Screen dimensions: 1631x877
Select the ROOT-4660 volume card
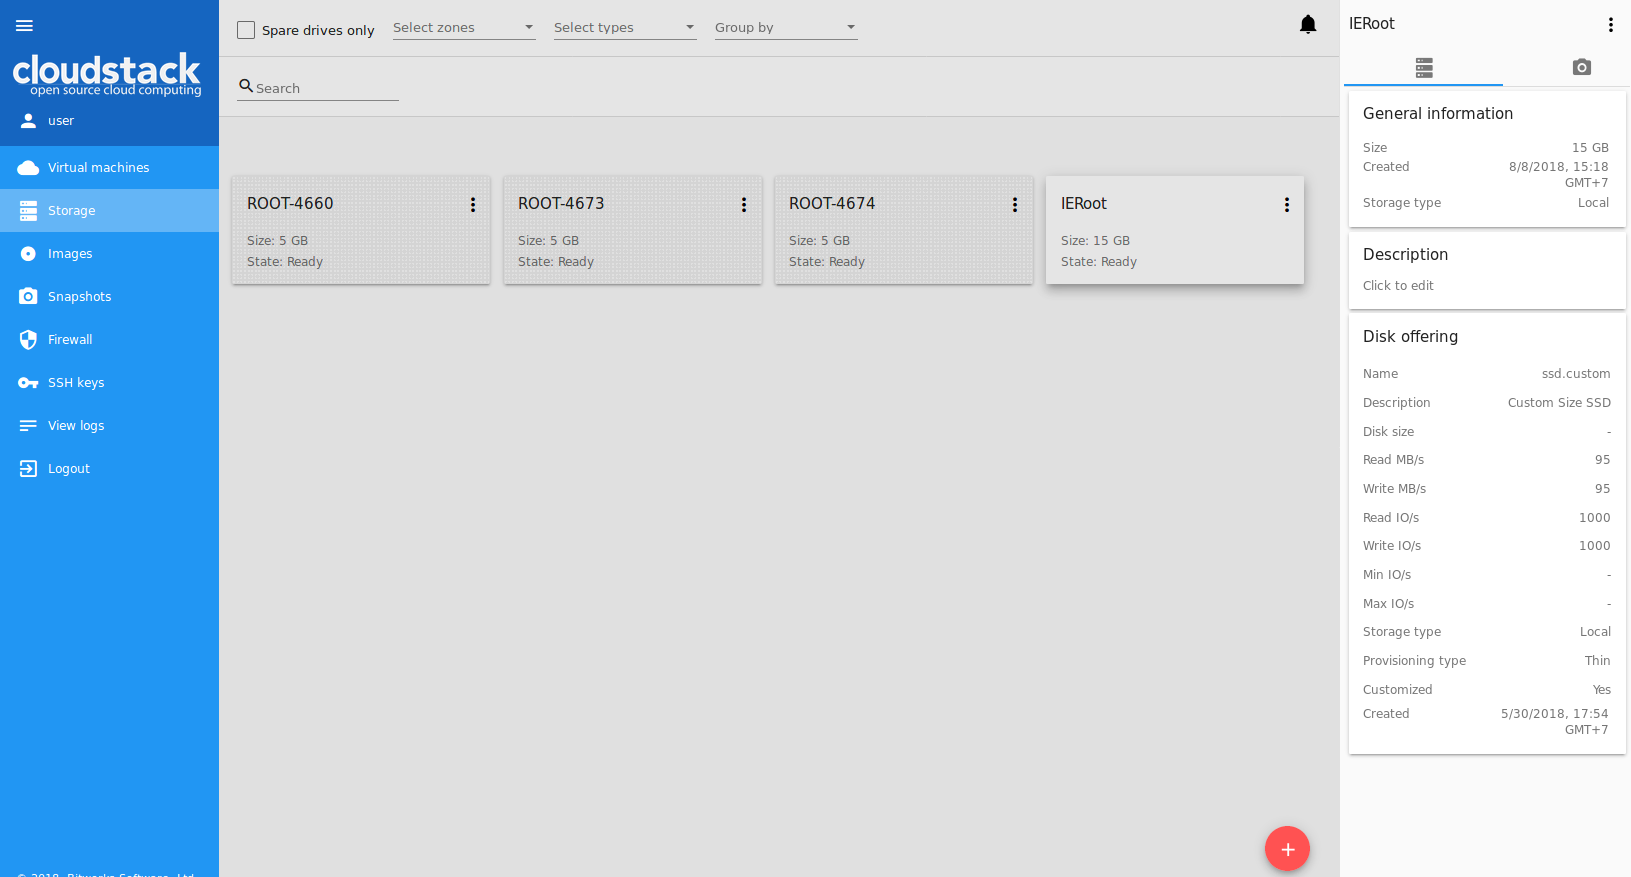[x=361, y=230]
